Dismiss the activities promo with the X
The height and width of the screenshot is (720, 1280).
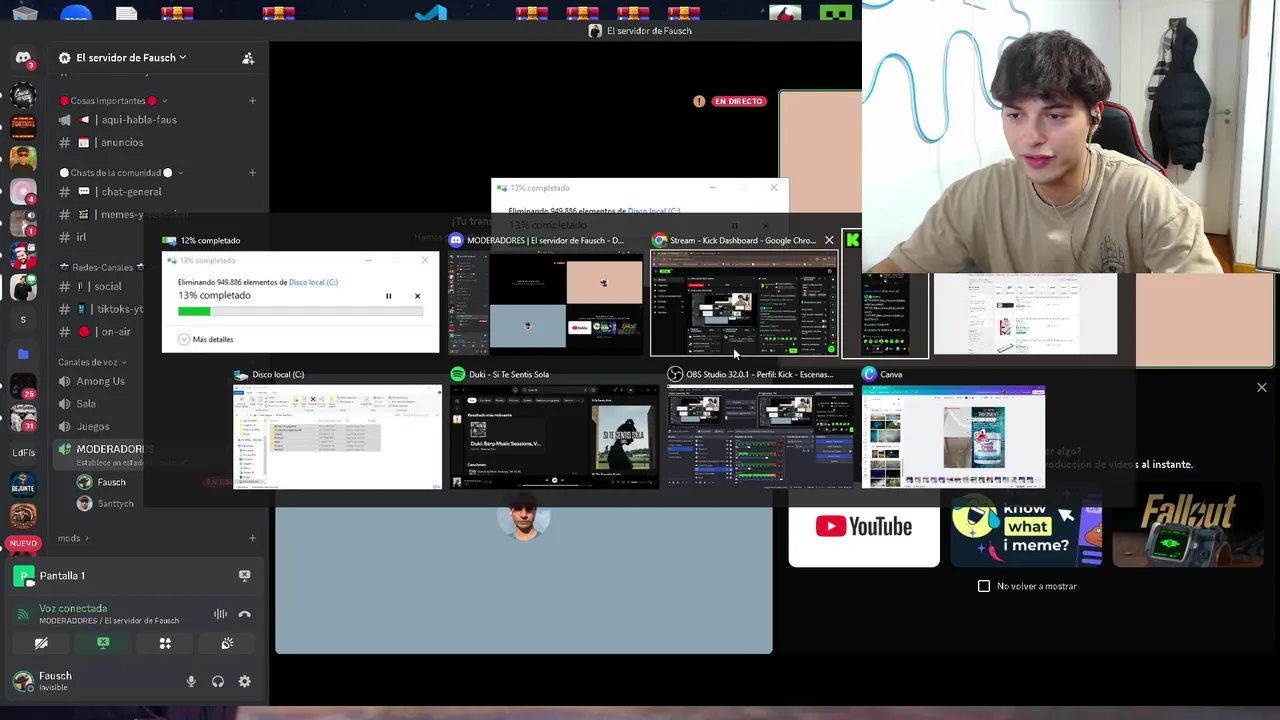1261,387
